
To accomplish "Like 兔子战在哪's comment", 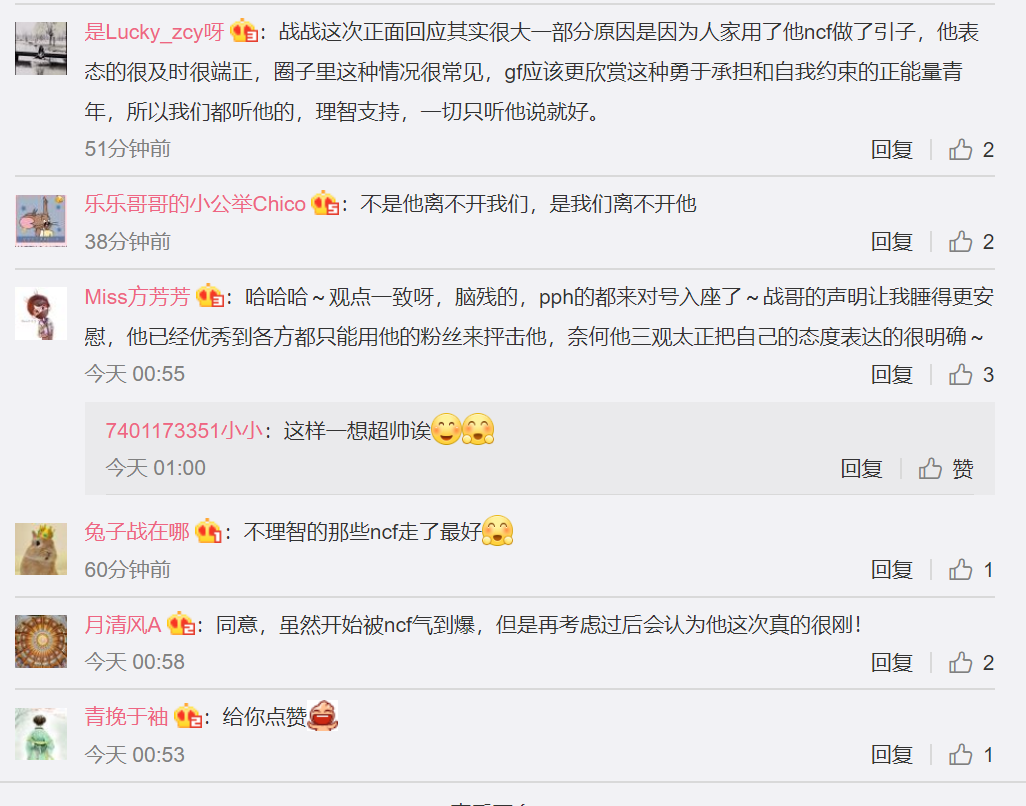I will coord(971,570).
